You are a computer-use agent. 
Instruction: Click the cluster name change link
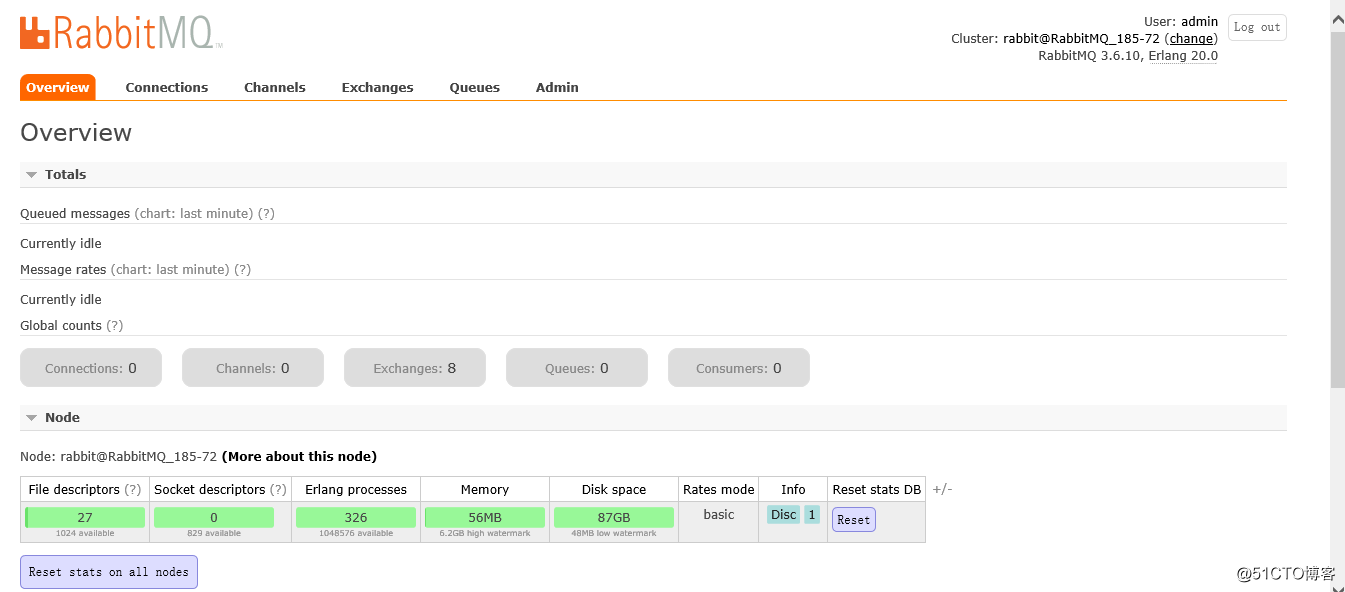pos(1191,39)
